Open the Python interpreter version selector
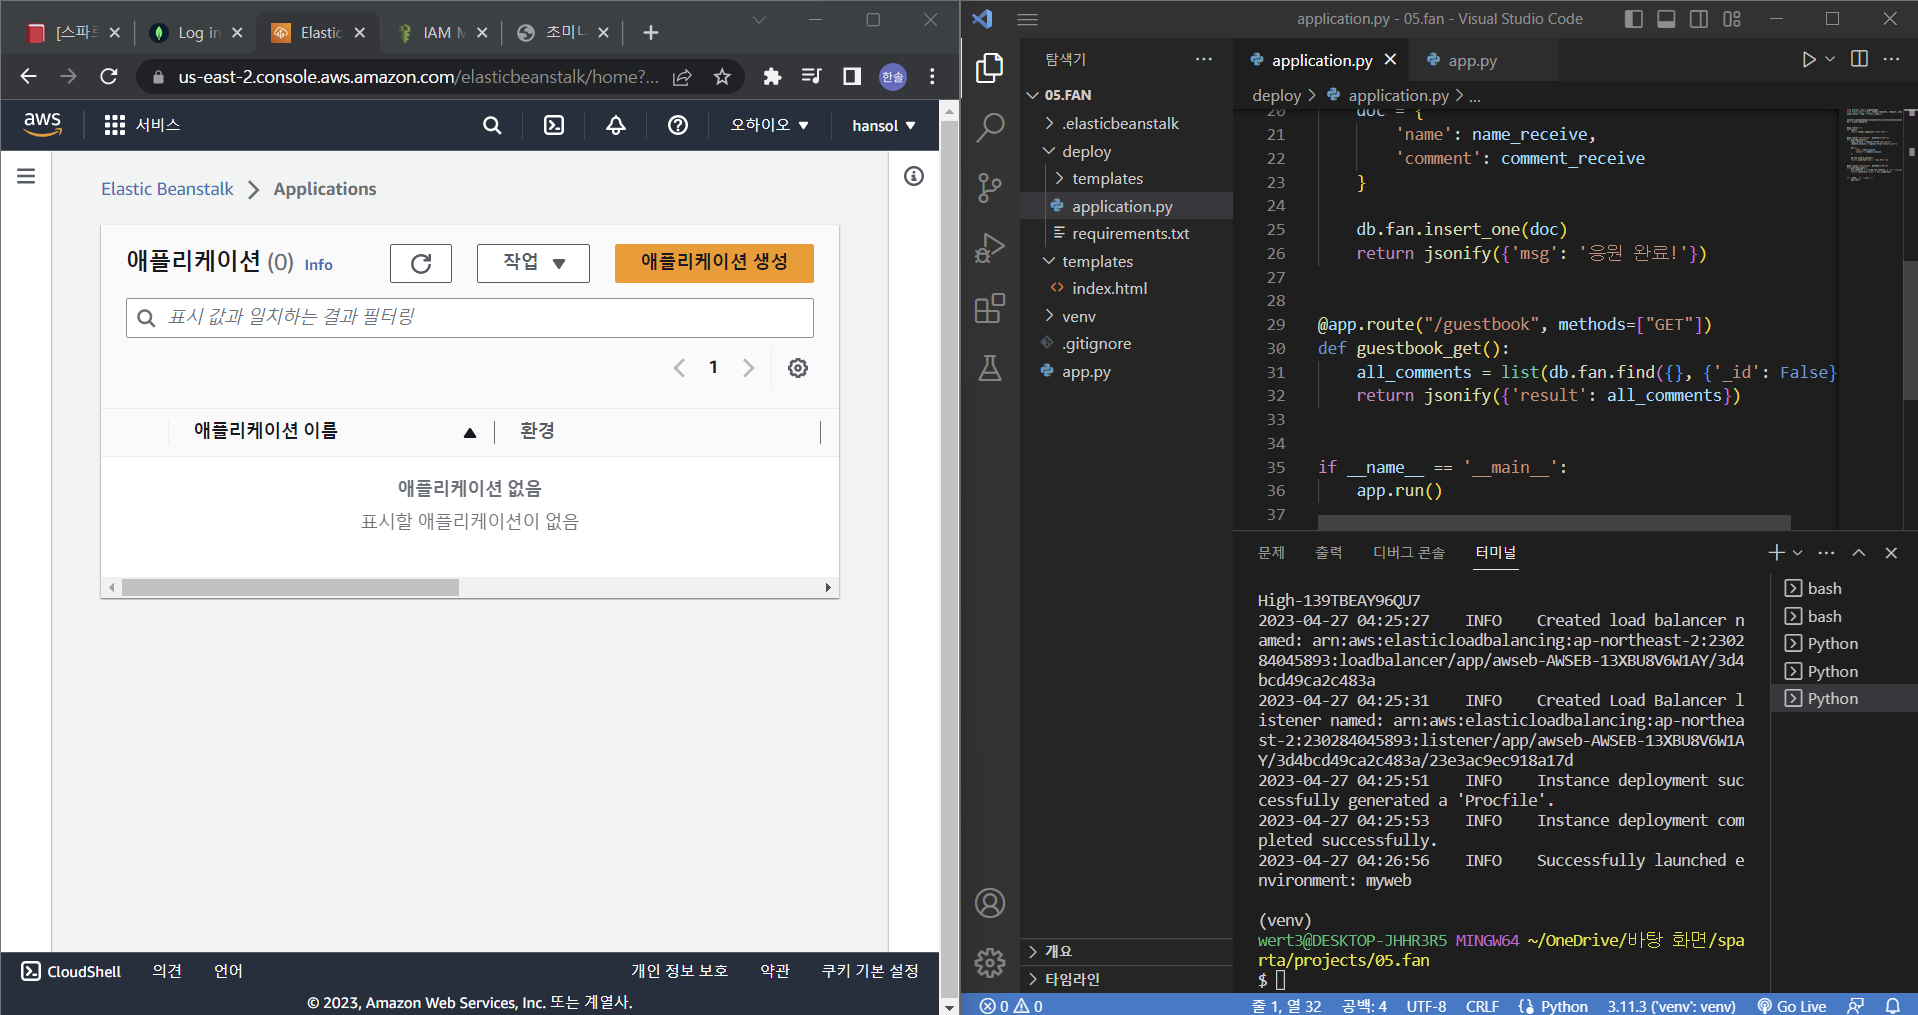The height and width of the screenshot is (1015, 1918). pos(1671,1006)
